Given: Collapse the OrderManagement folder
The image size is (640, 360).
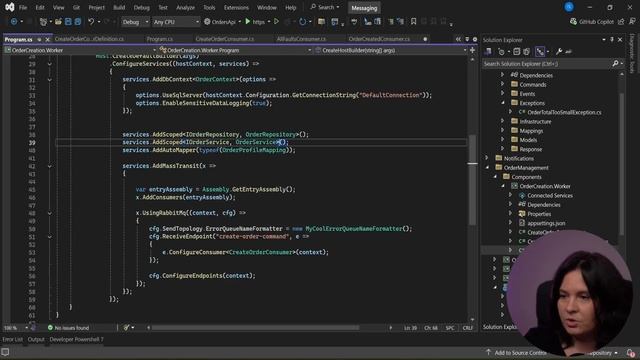Looking at the screenshot, I should tap(487, 167).
